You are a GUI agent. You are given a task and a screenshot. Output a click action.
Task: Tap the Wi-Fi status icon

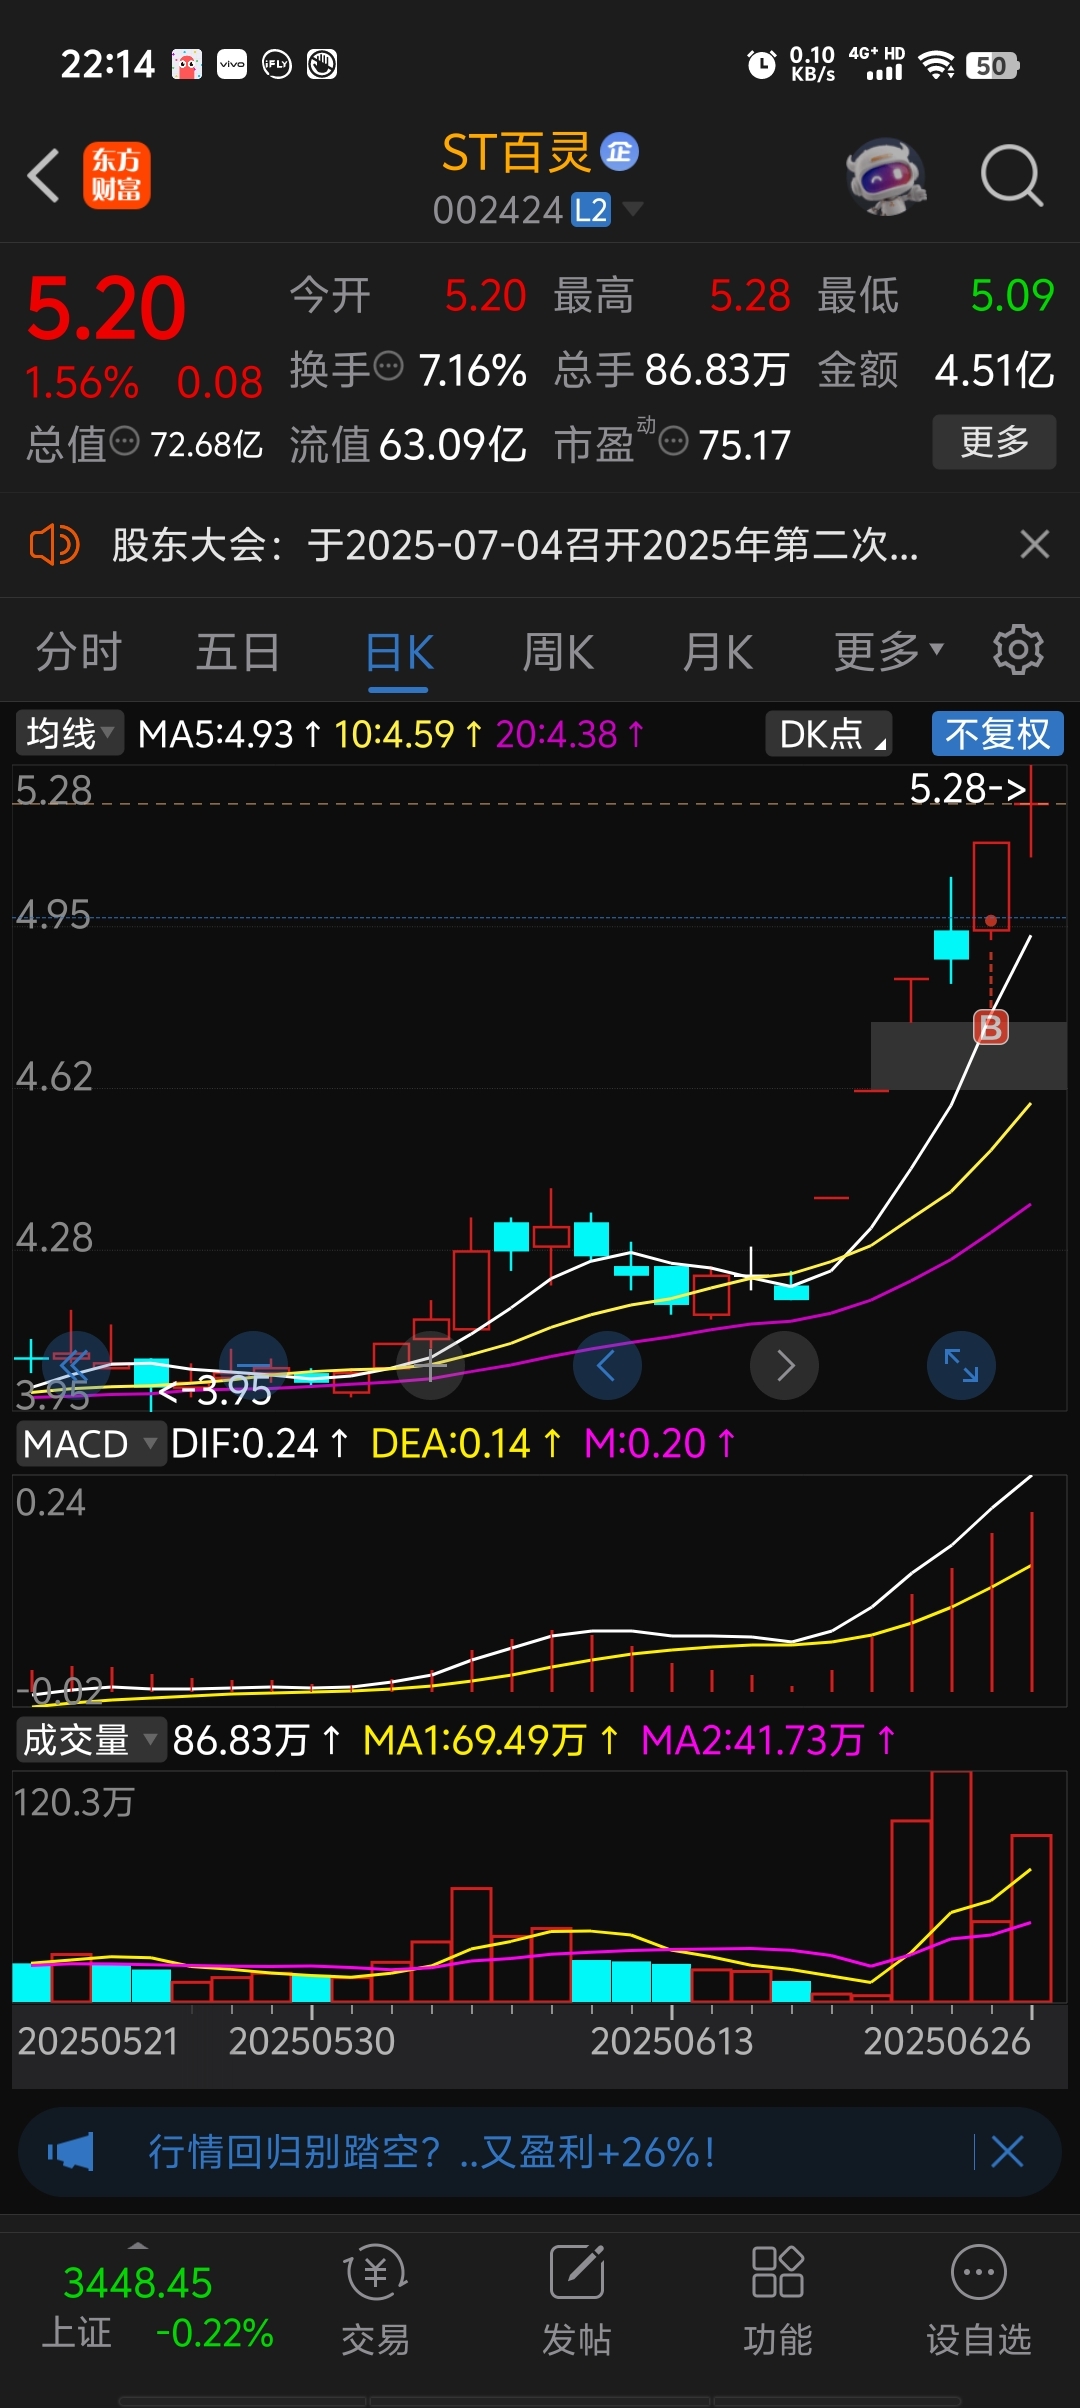[x=937, y=66]
